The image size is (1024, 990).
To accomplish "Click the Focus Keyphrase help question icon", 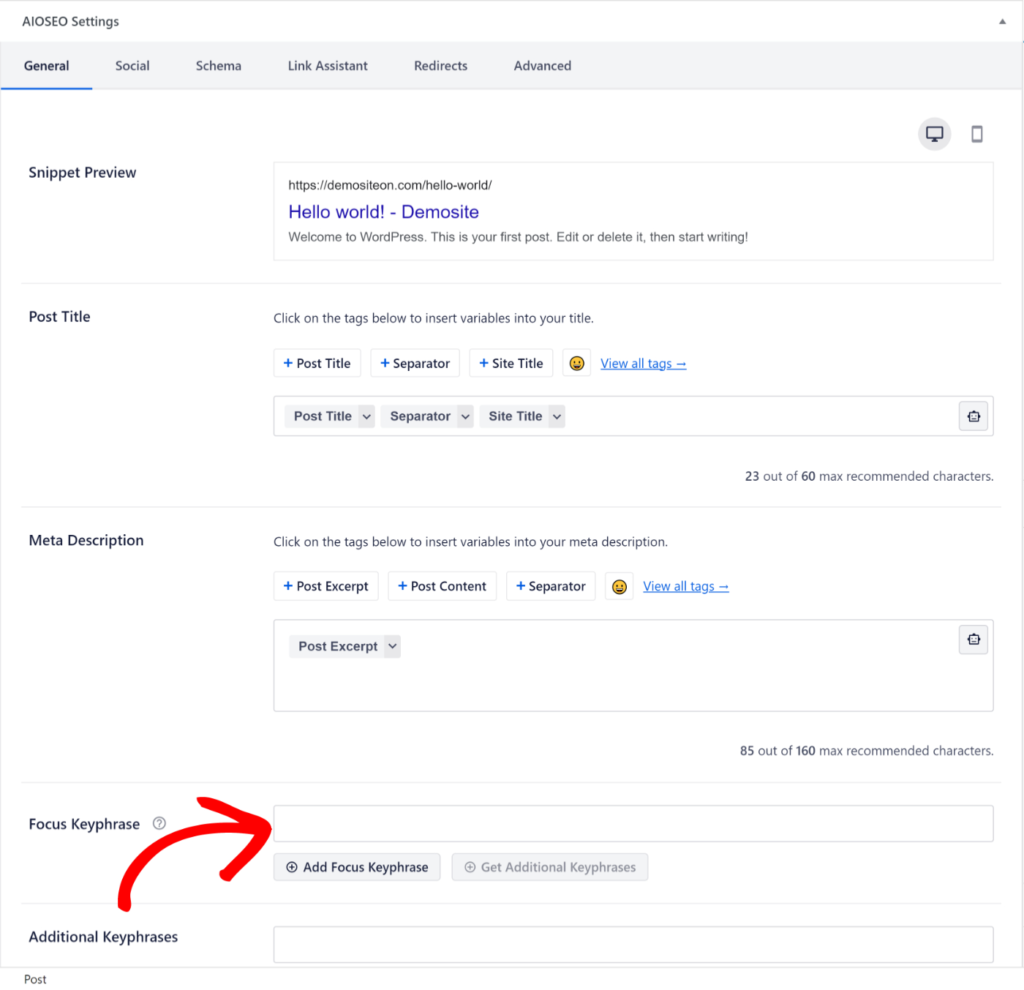I will pyautogui.click(x=159, y=824).
